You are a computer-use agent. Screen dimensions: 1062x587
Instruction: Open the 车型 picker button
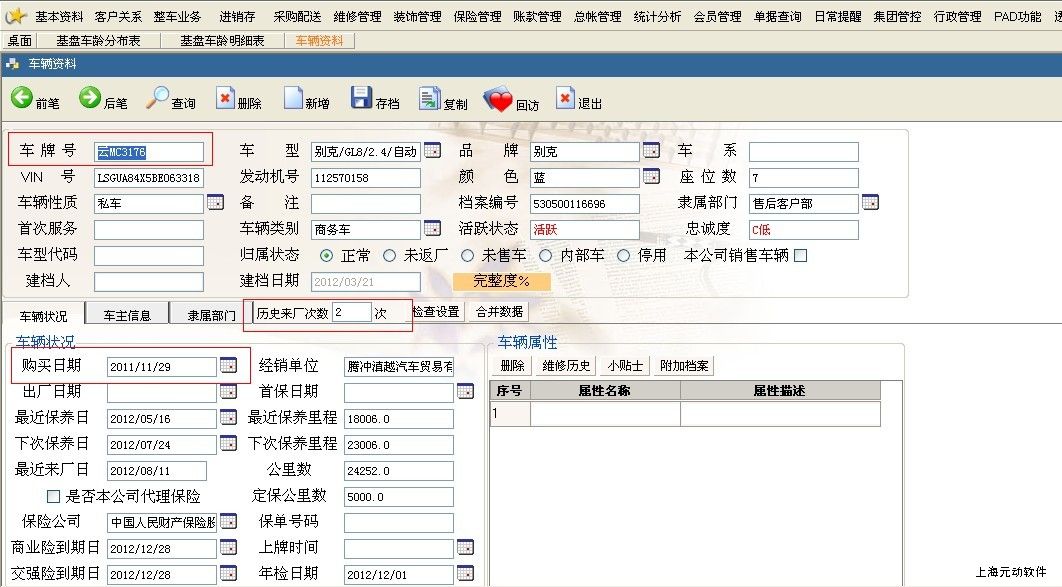coord(432,151)
